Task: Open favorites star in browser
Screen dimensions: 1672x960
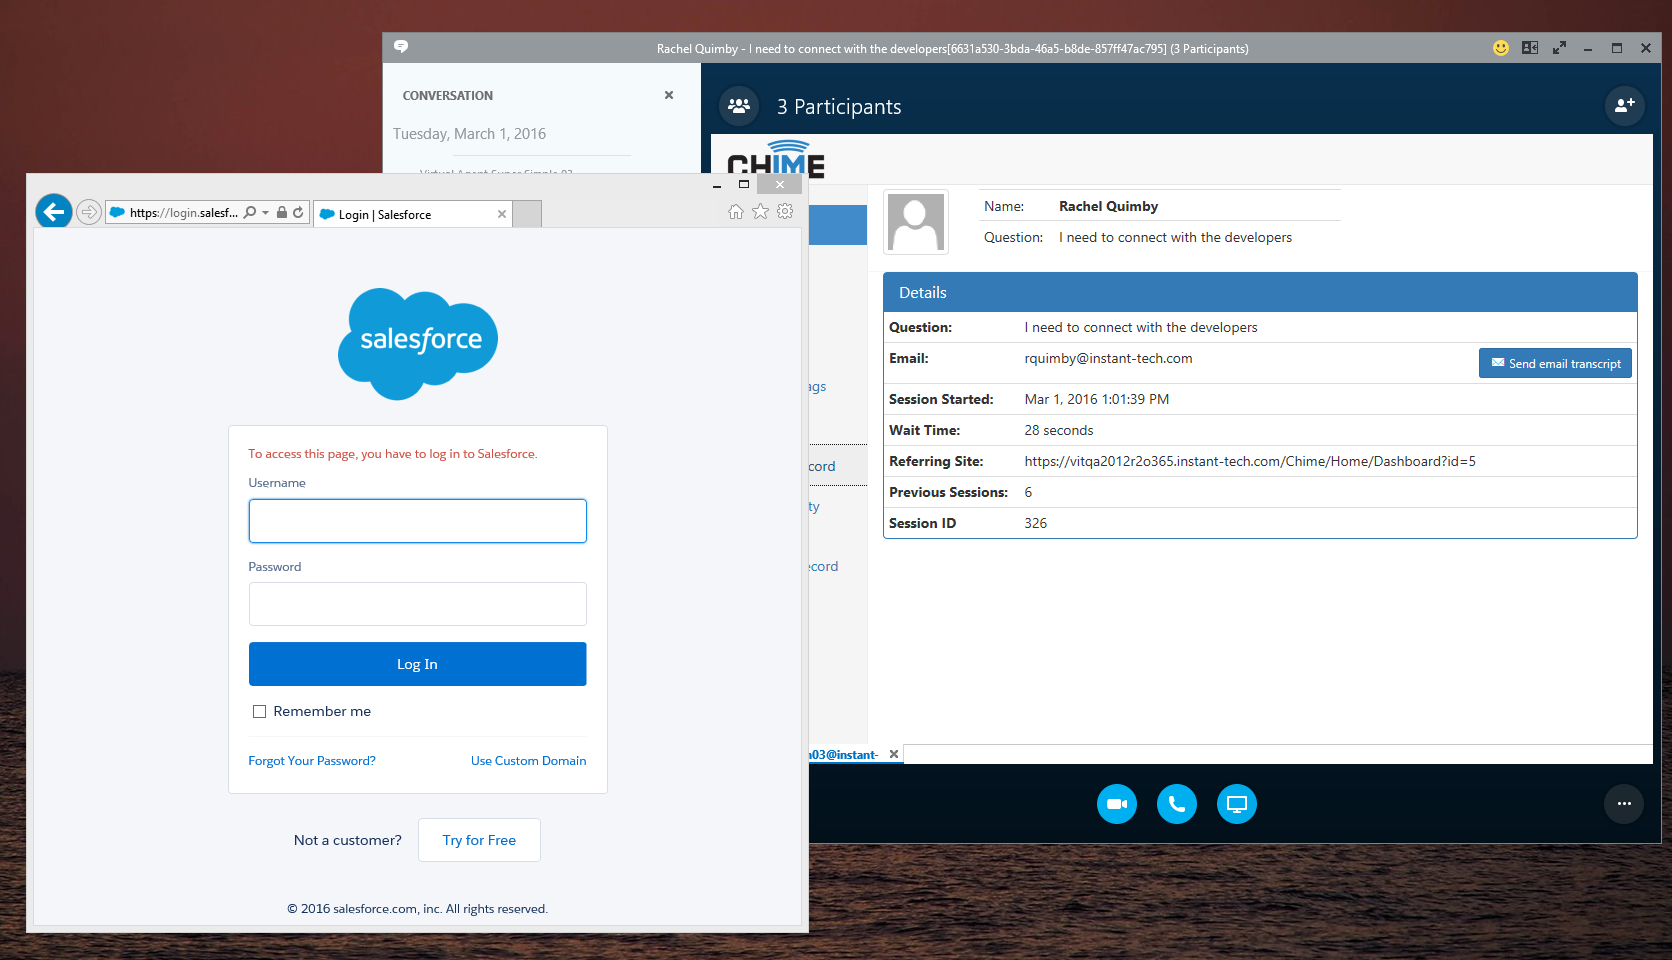Action: coord(760,211)
